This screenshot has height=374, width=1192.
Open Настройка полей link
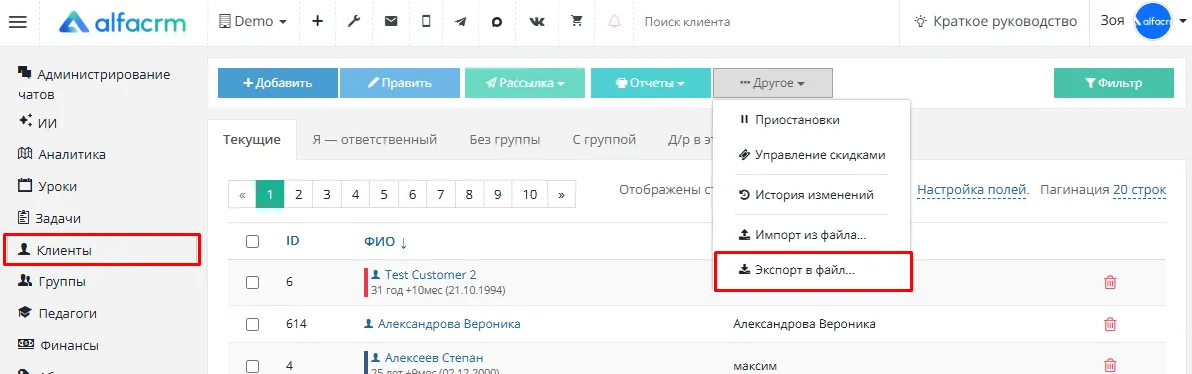click(x=972, y=189)
